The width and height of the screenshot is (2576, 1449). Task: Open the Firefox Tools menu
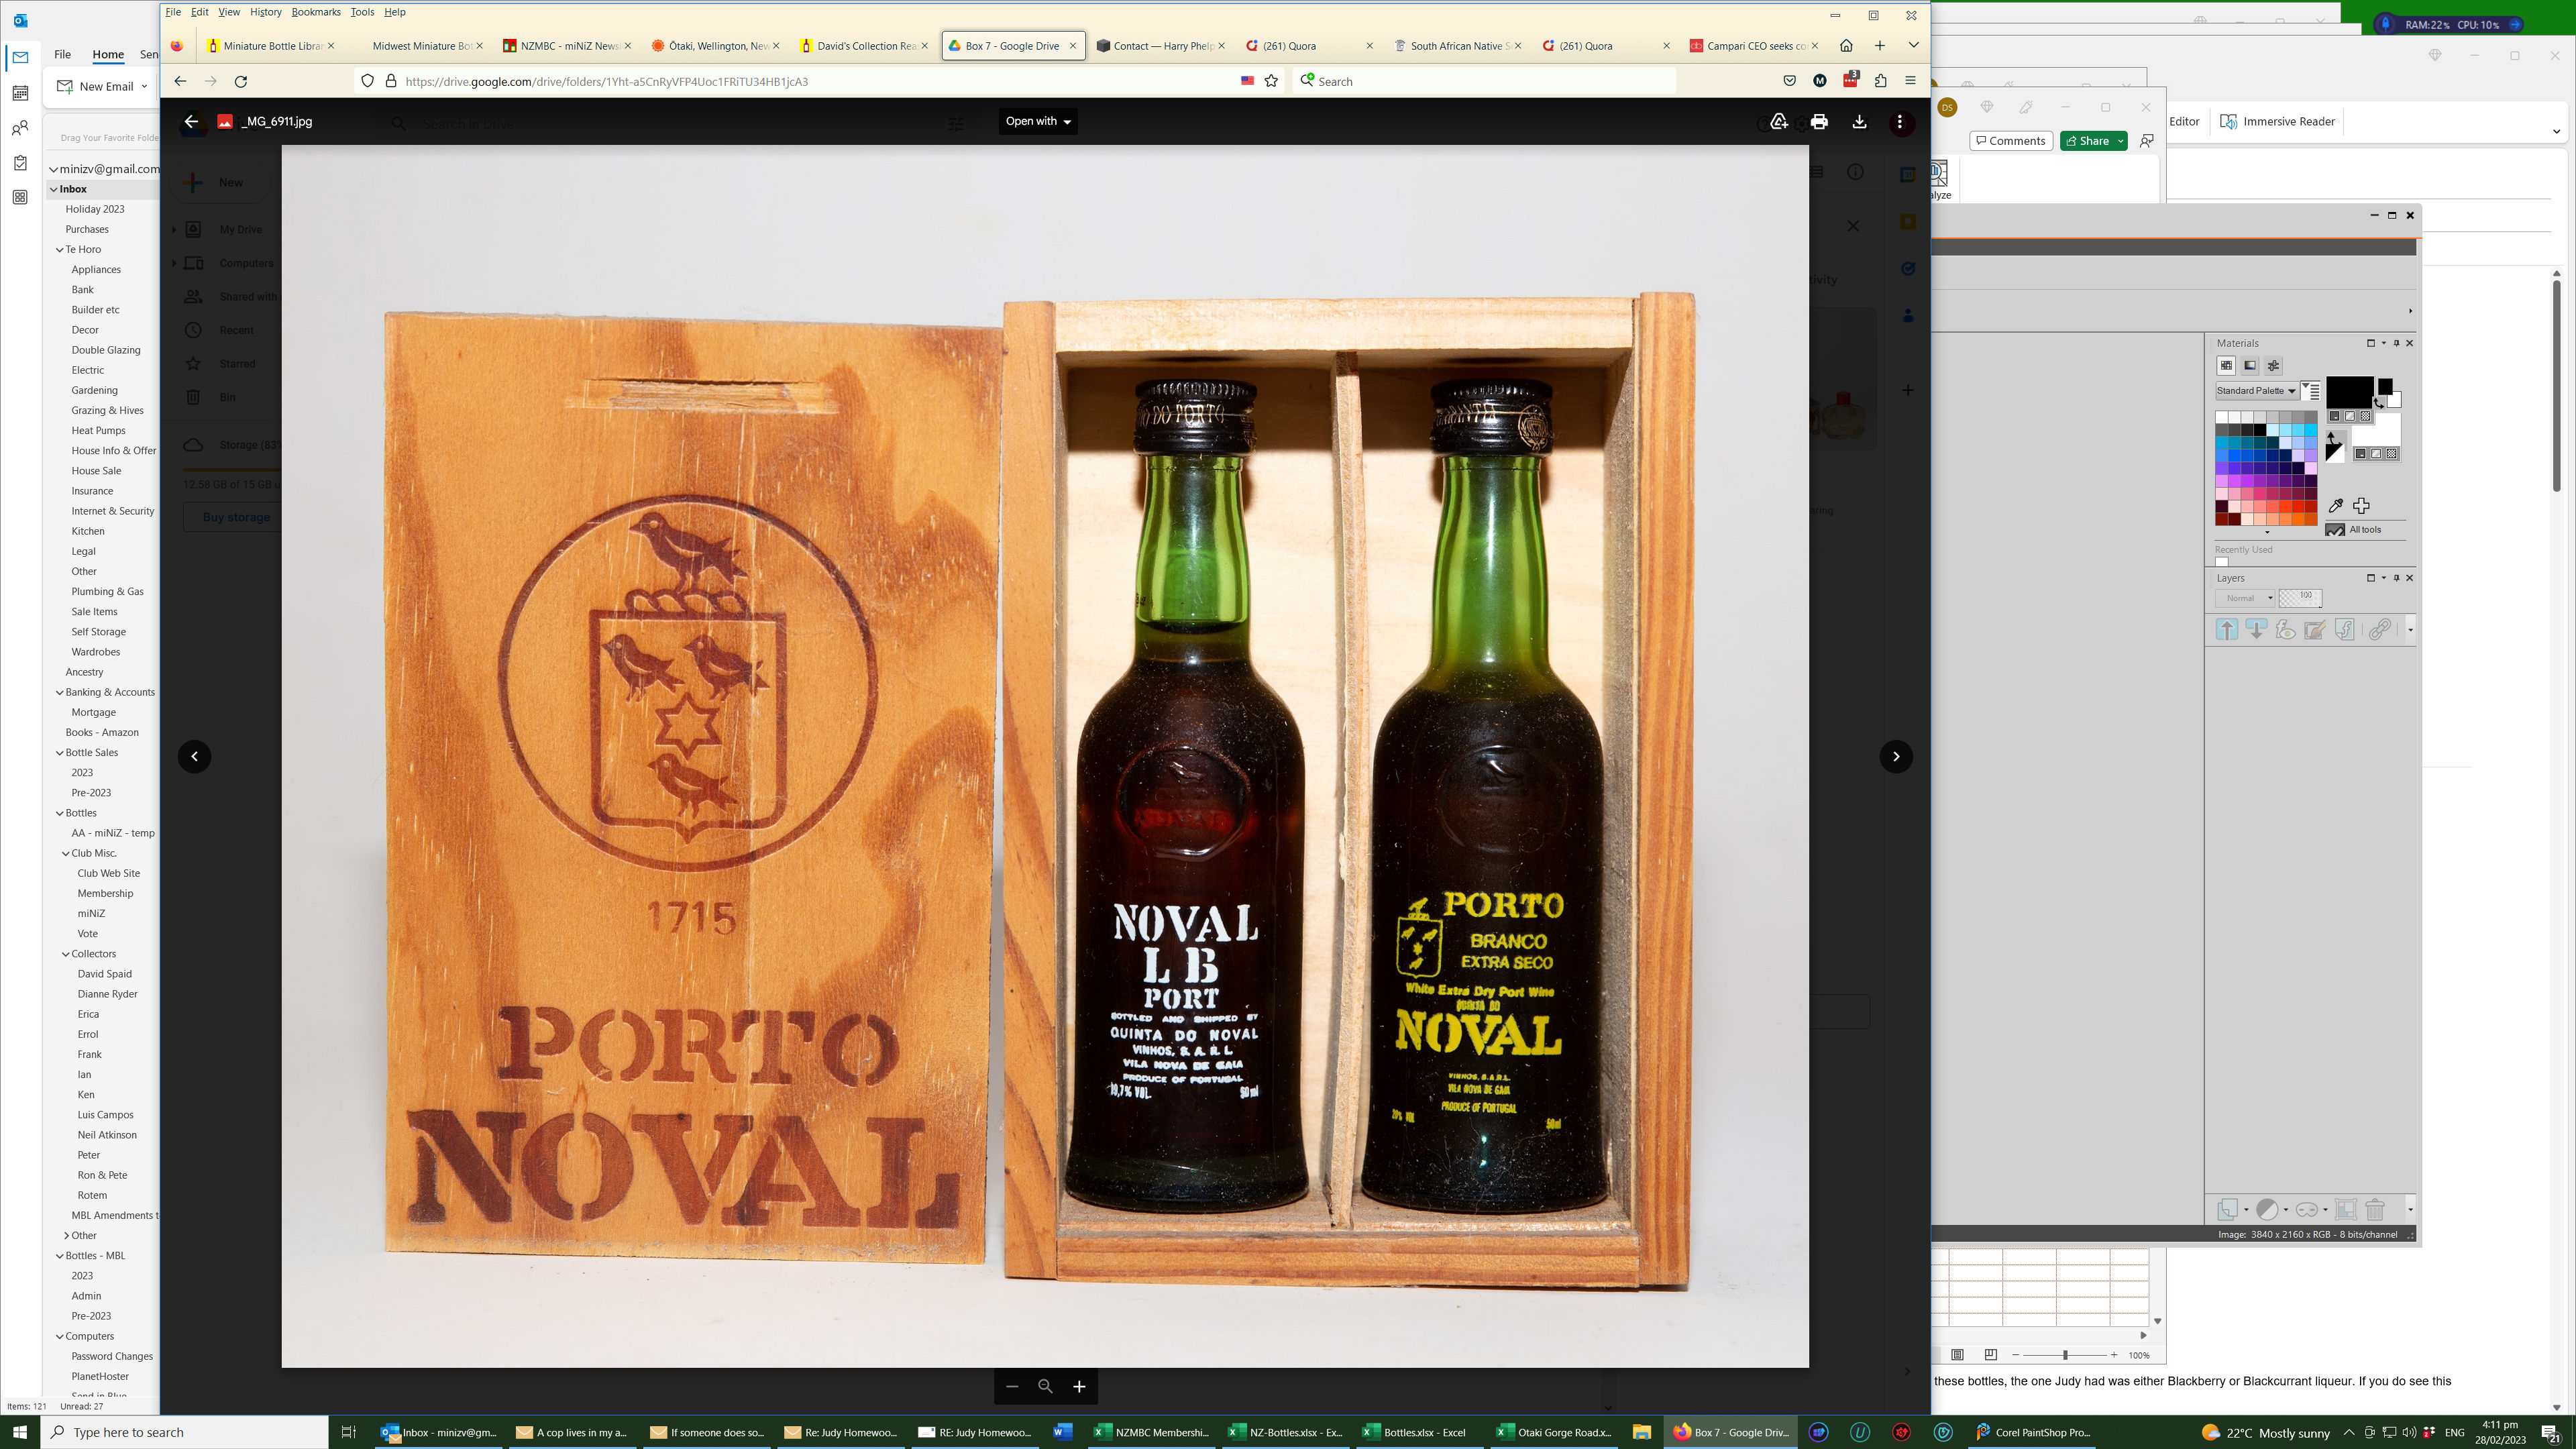pyautogui.click(x=362, y=12)
